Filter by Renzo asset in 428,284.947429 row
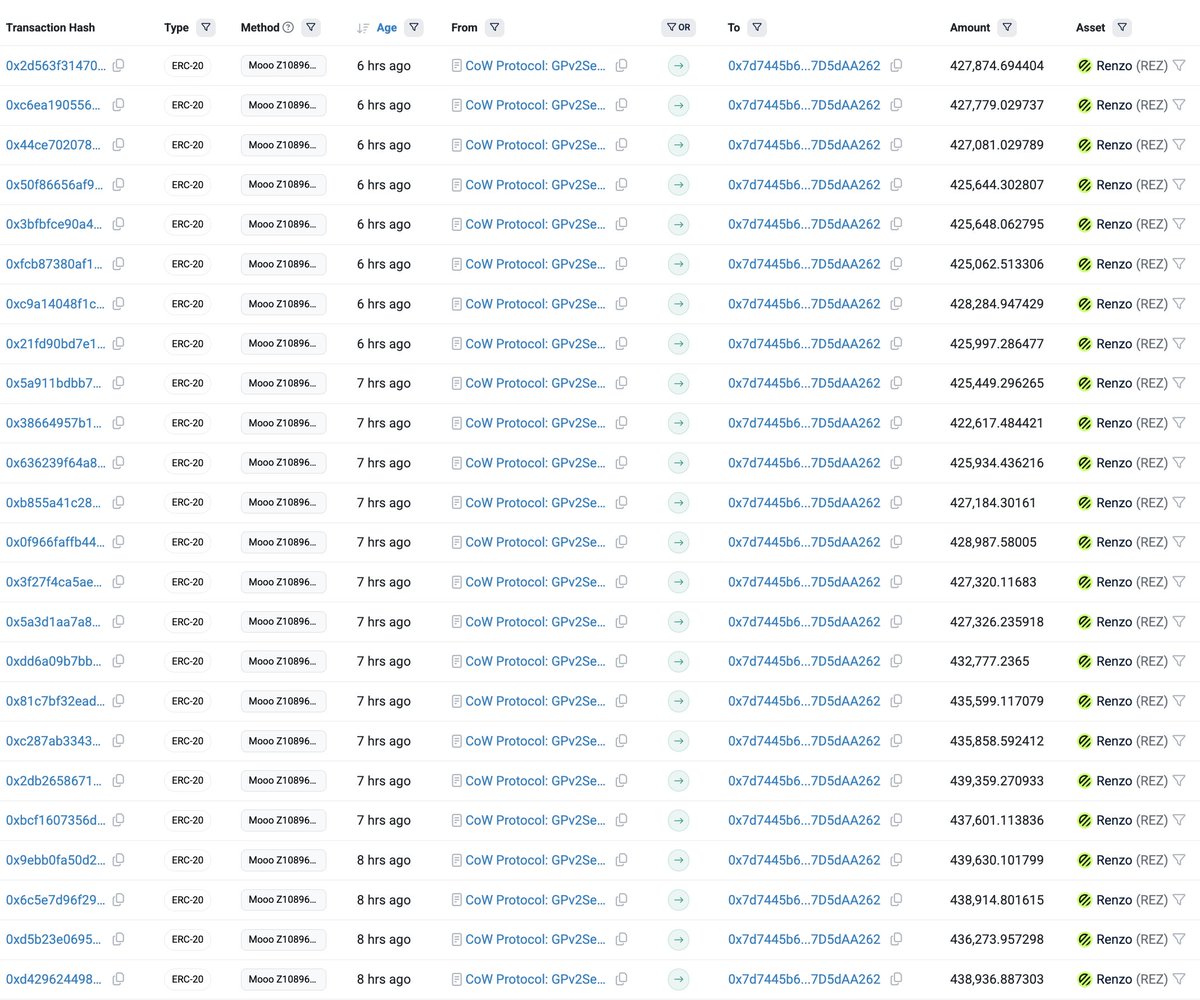1200x1000 pixels. [x=1179, y=304]
